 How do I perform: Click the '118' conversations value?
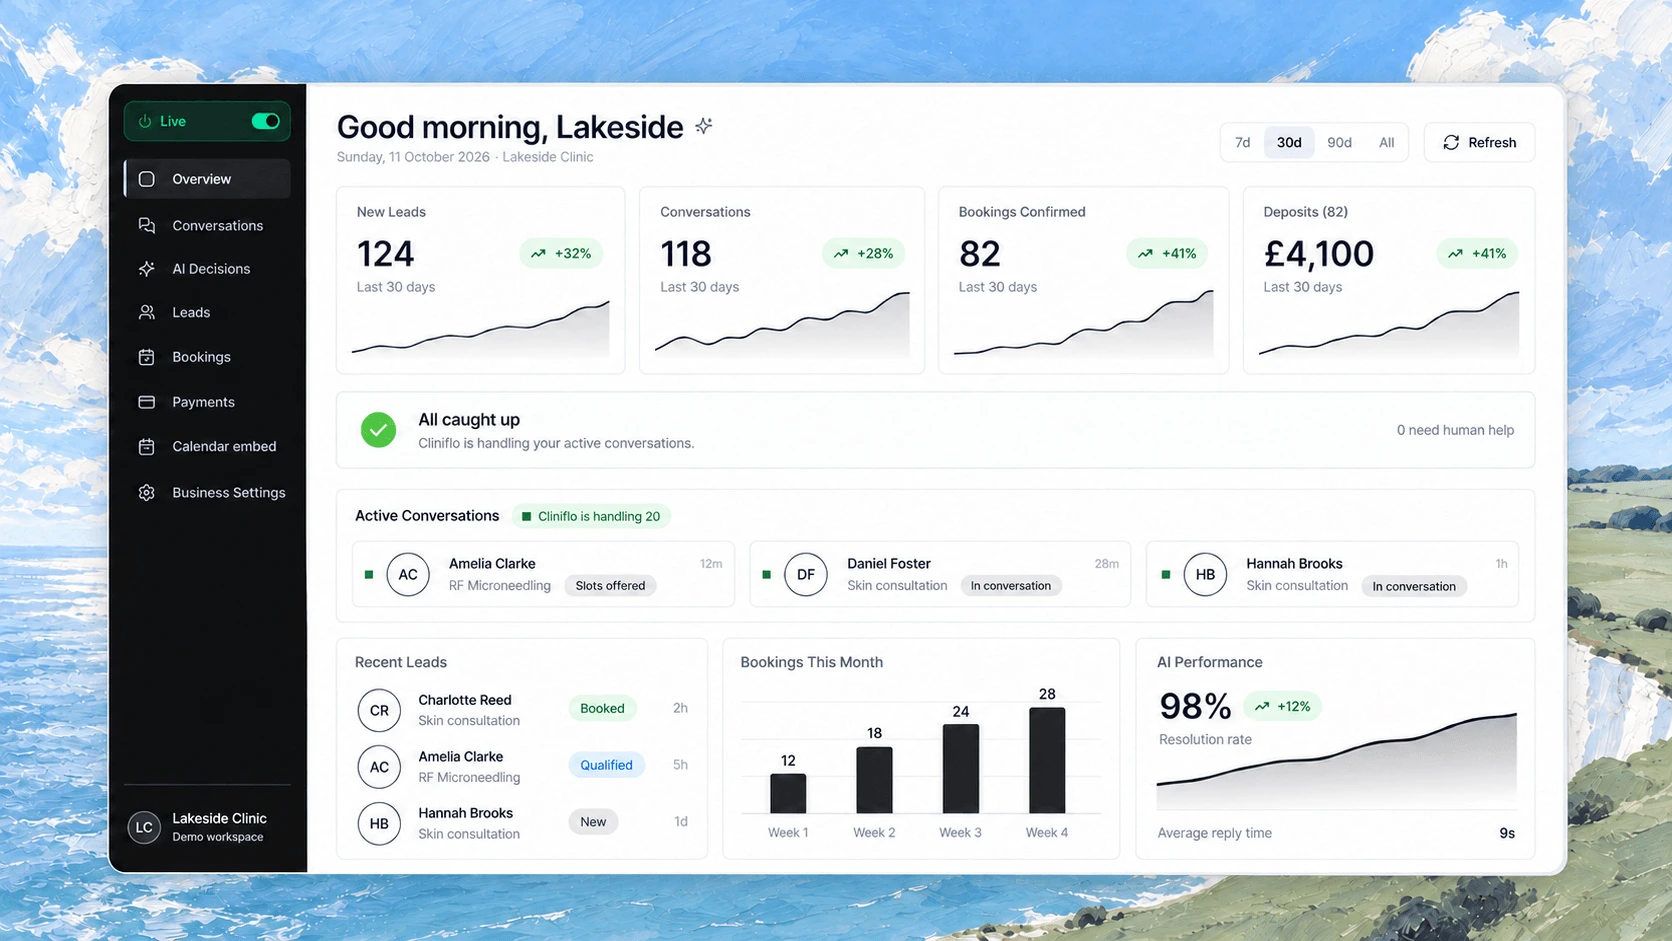686,254
